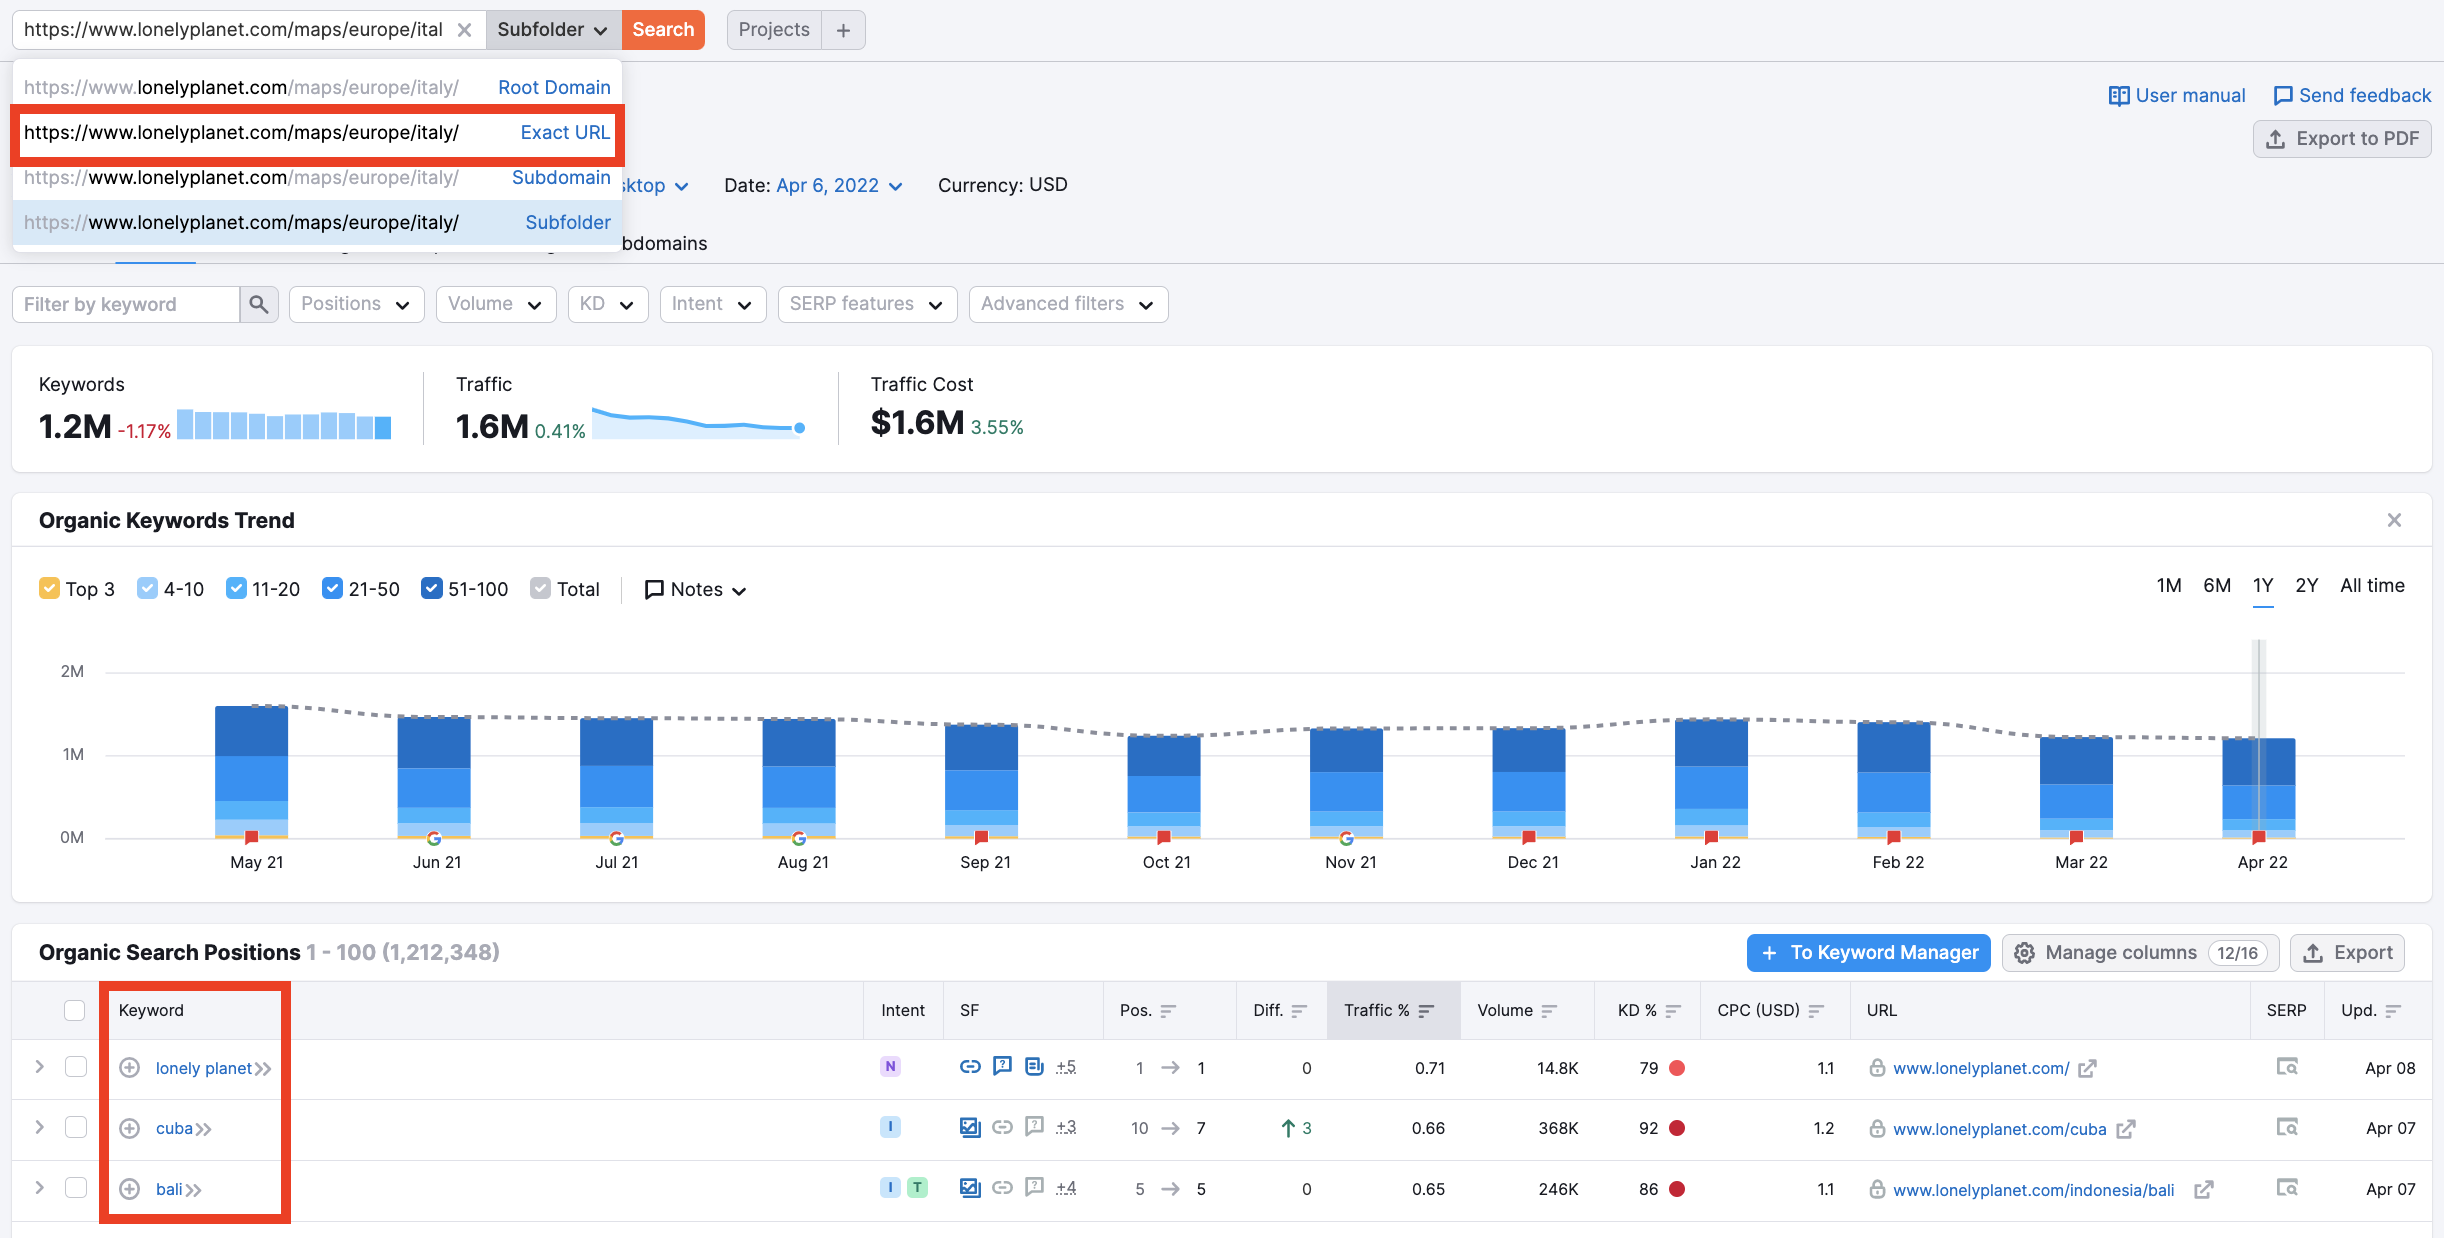Click the Apr 22 keywords bar
The image size is (2444, 1238).
[2259, 788]
